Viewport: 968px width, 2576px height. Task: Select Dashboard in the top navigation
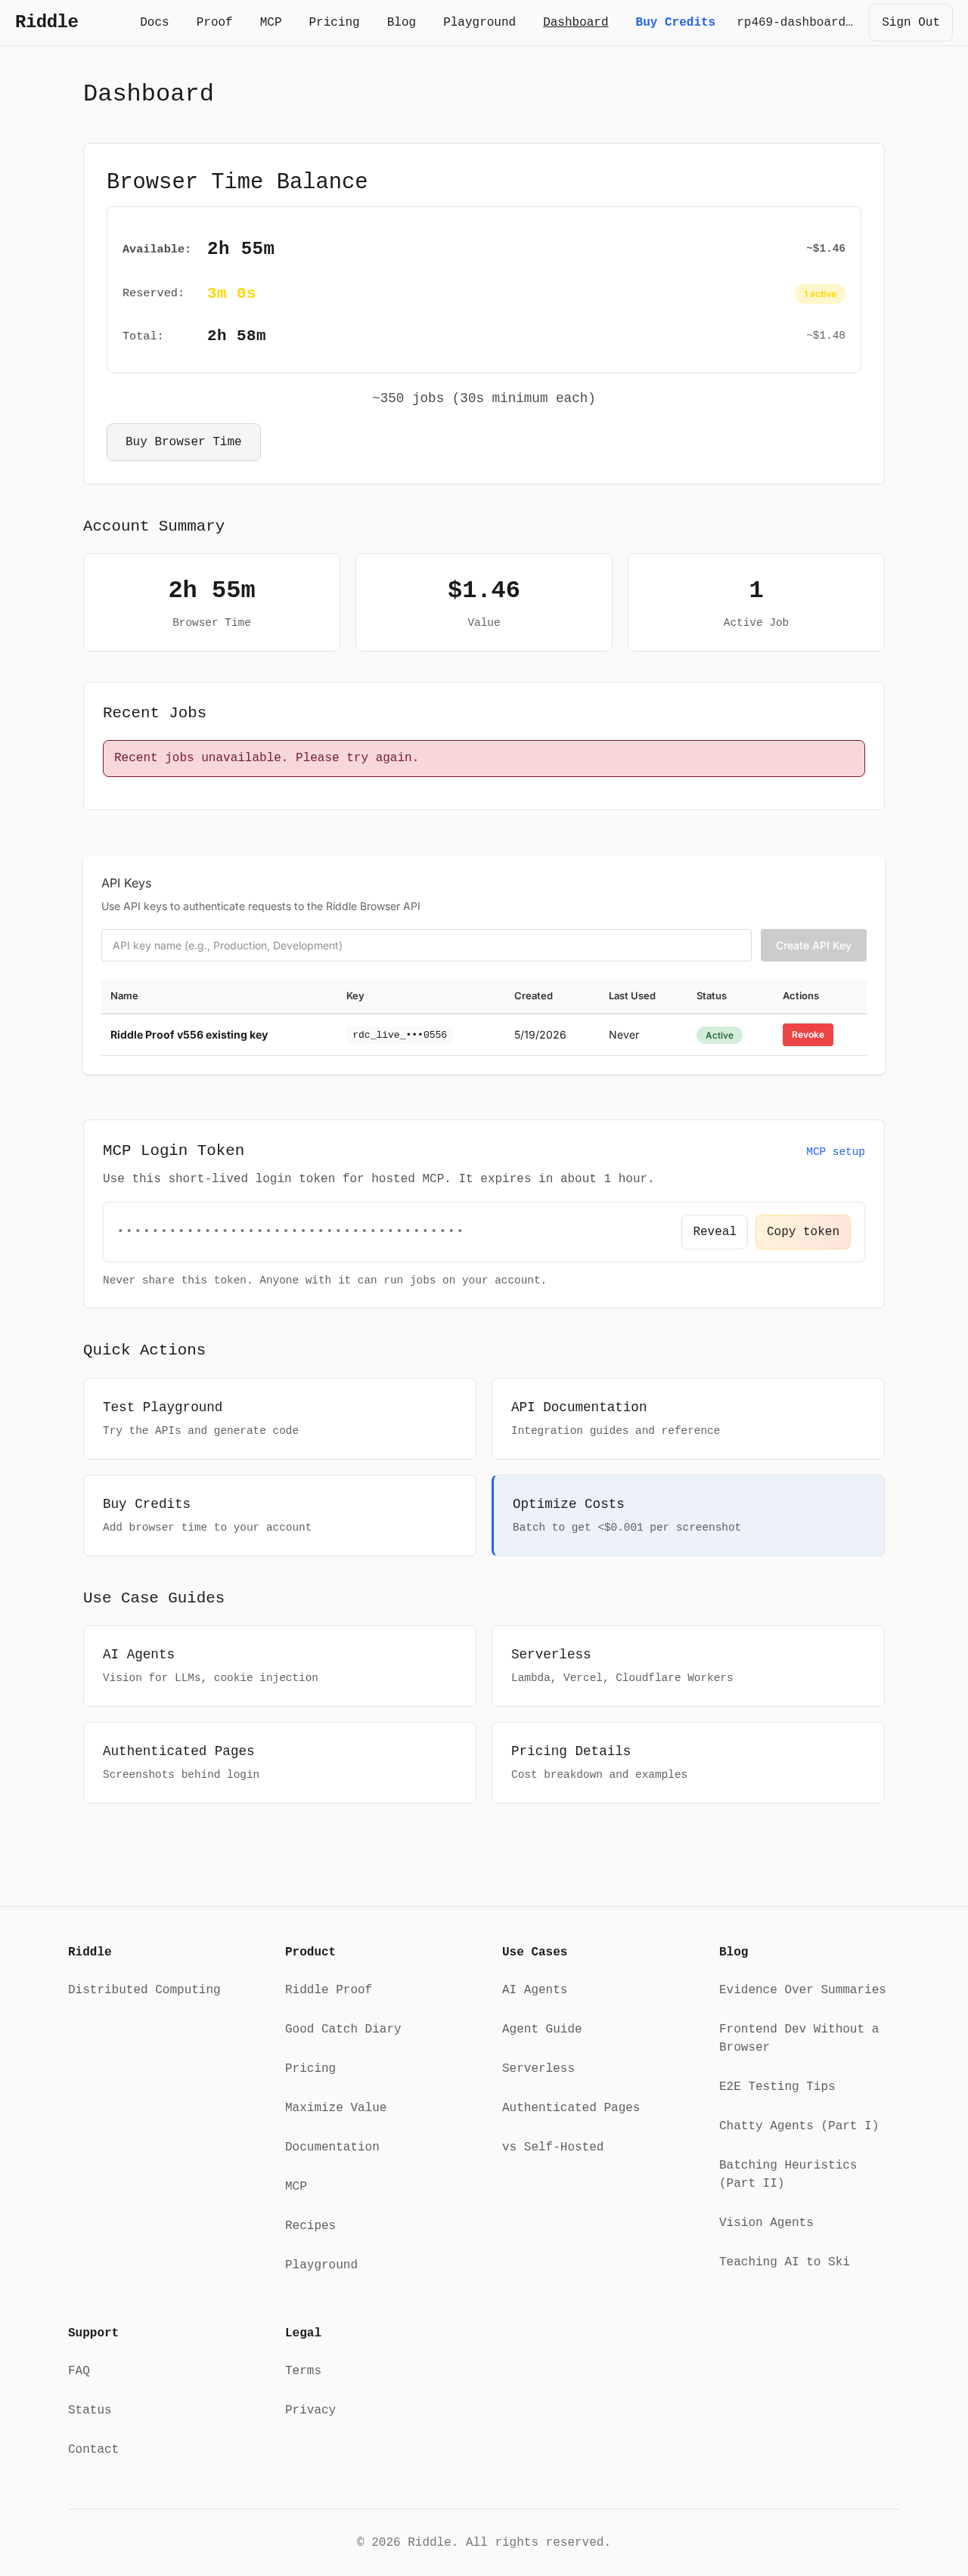575,22
